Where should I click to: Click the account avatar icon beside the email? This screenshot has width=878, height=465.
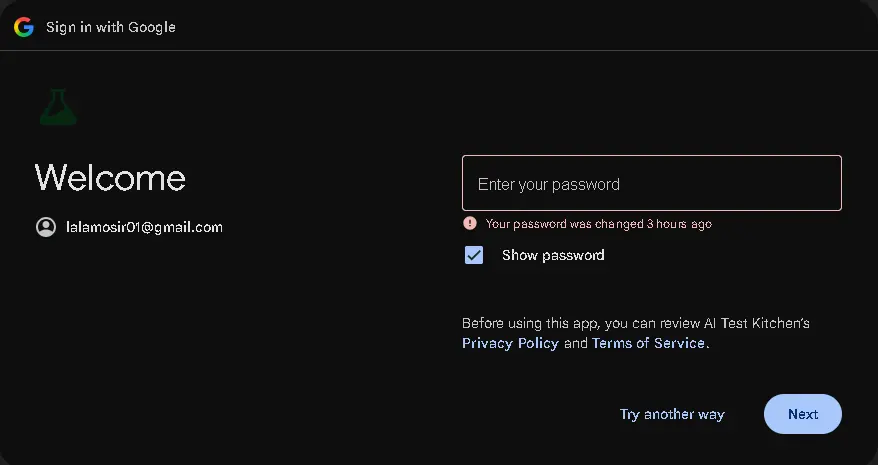[x=46, y=227]
